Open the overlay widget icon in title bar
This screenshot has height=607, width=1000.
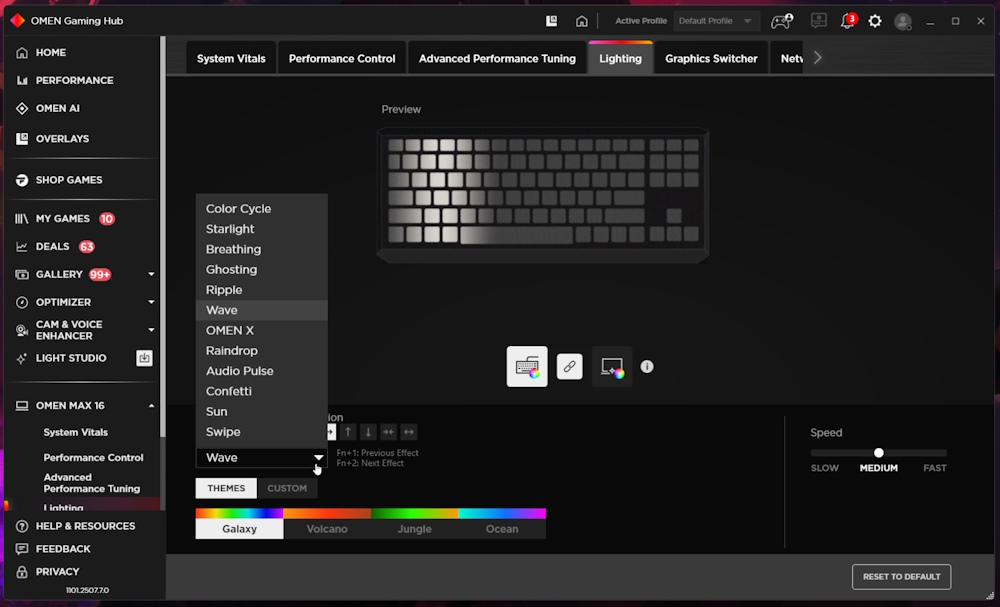552,21
